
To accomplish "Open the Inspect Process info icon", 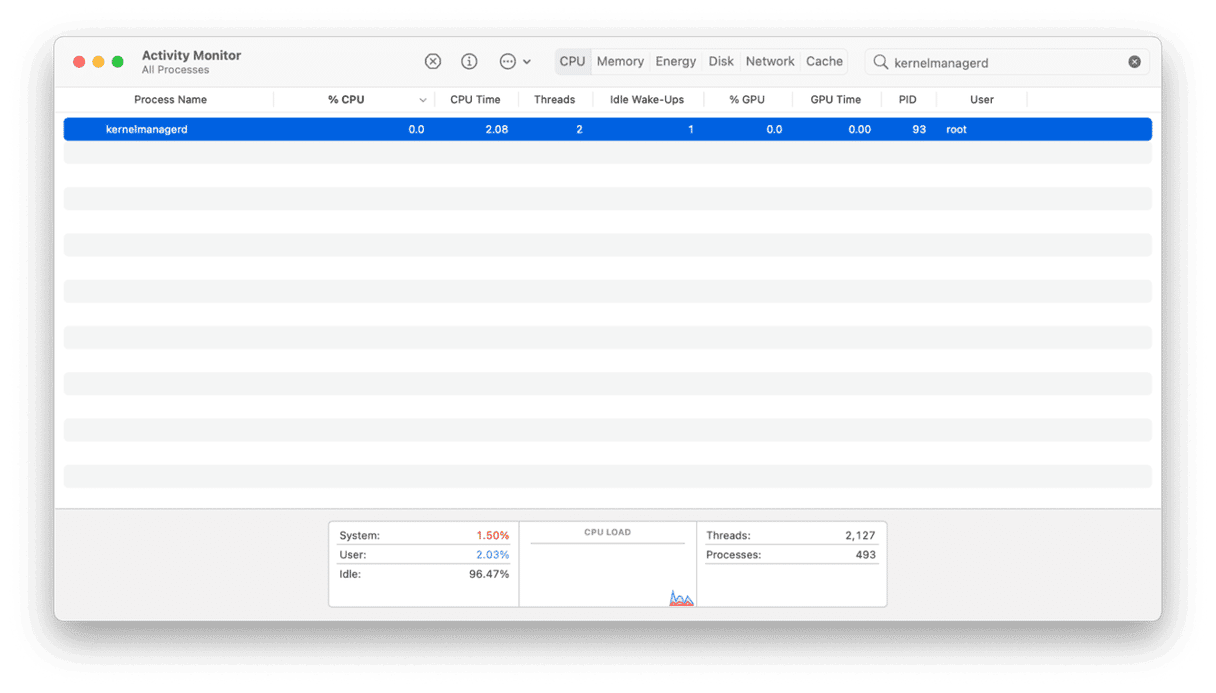I will point(468,61).
